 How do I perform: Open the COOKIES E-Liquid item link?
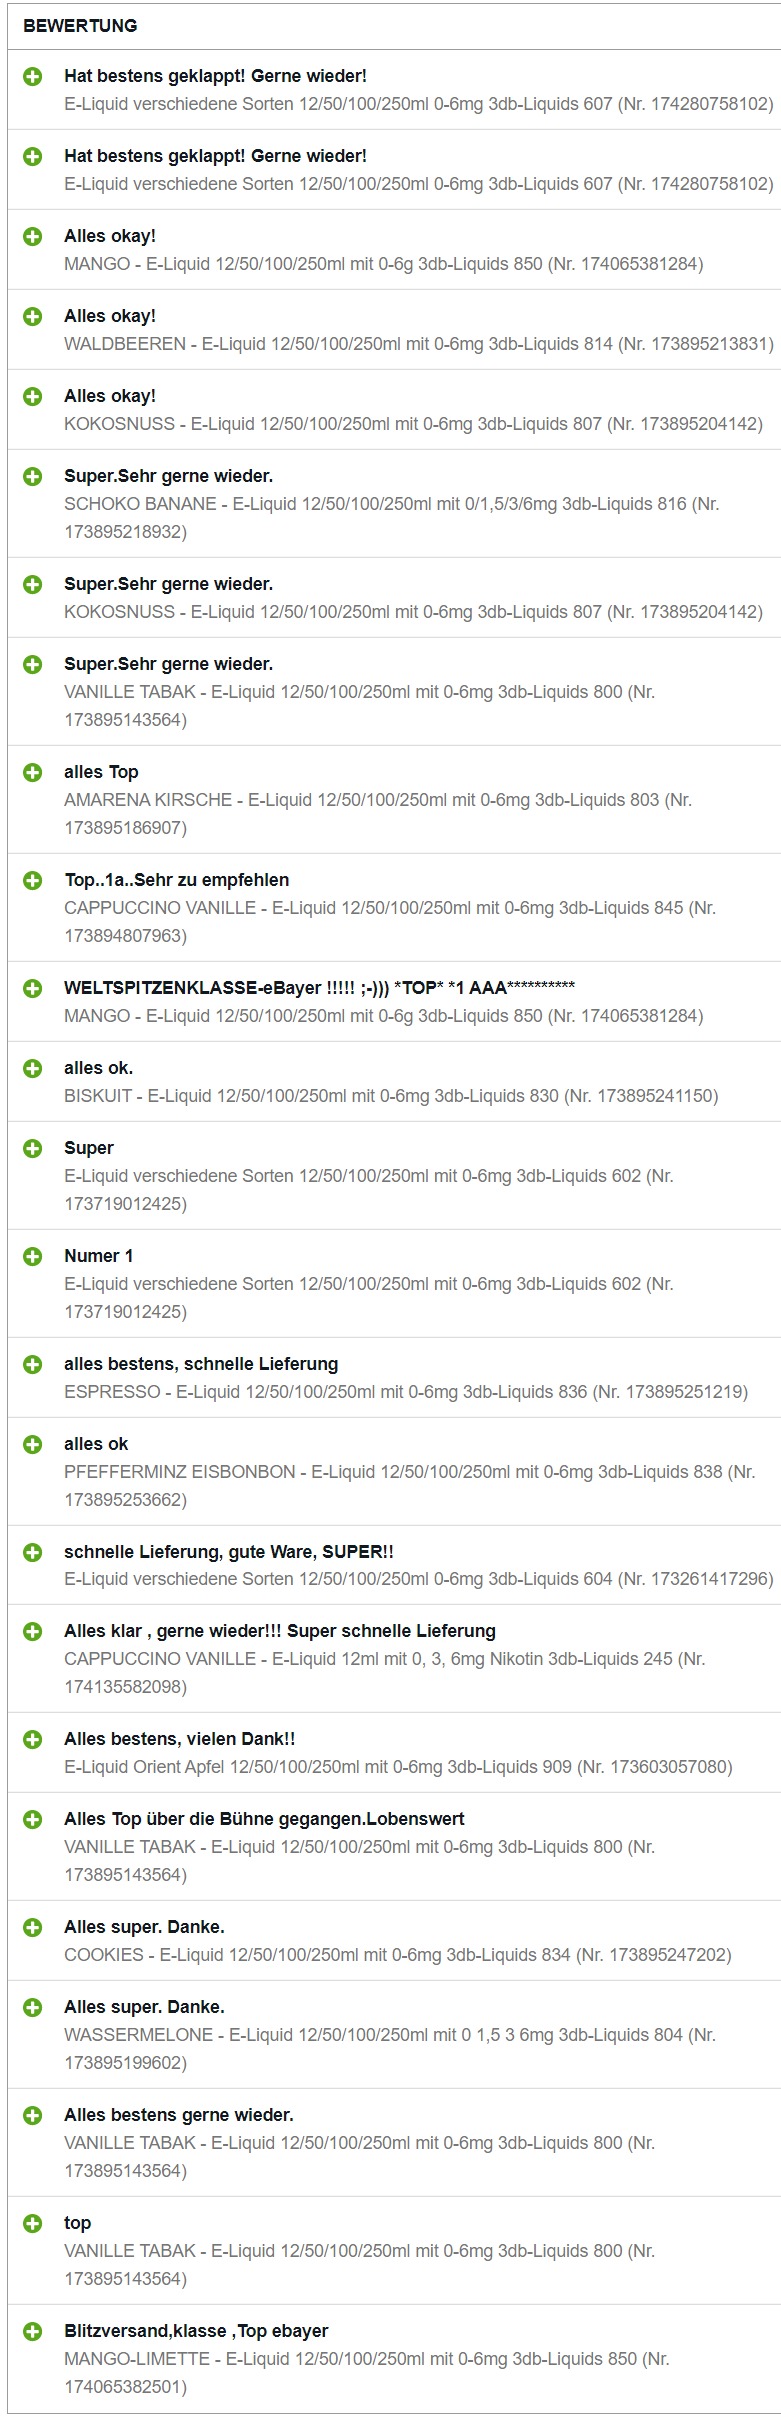click(398, 1955)
